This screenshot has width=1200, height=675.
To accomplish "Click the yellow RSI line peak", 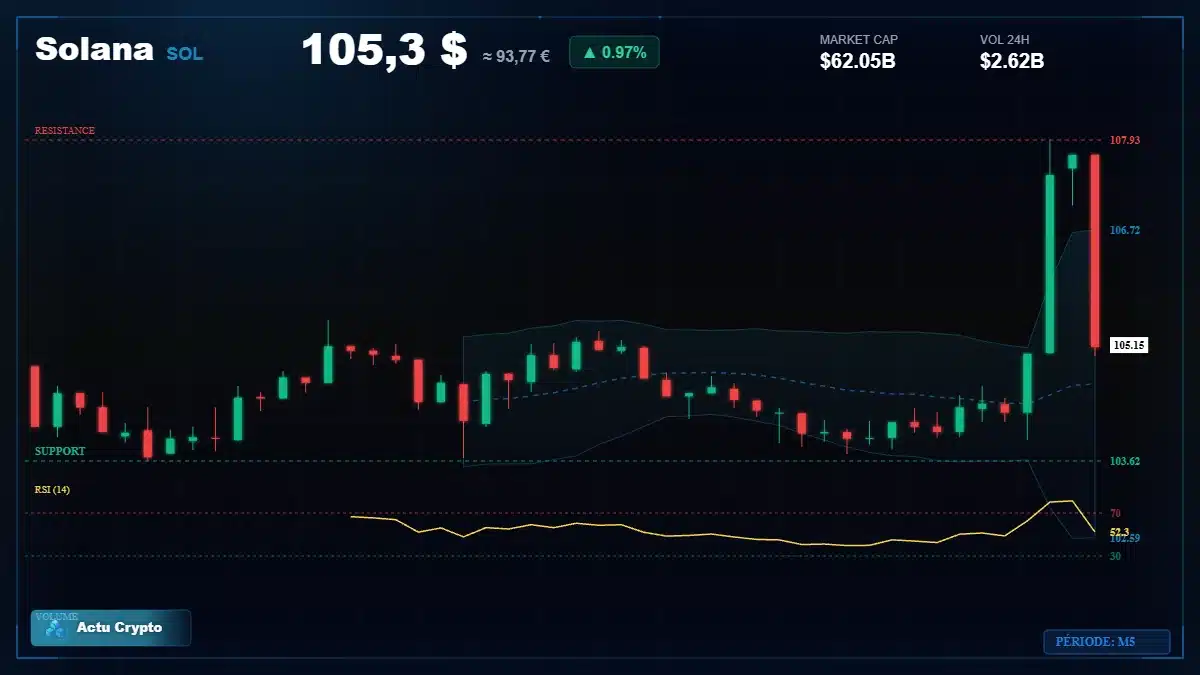I will (x=1072, y=501).
